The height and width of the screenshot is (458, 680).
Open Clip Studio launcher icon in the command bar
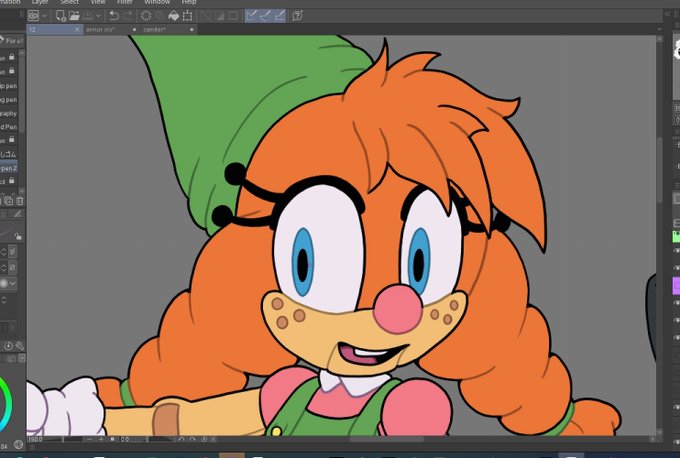pyautogui.click(x=33, y=16)
